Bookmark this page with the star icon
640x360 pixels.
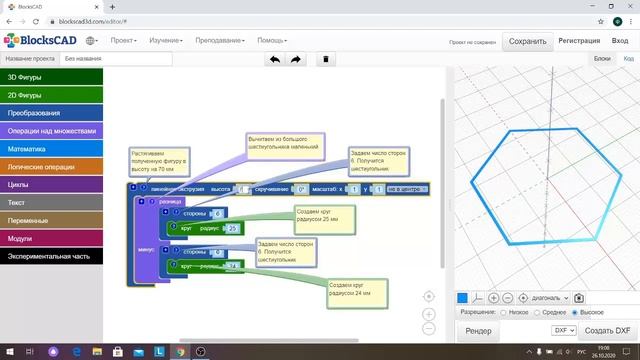click(x=600, y=22)
